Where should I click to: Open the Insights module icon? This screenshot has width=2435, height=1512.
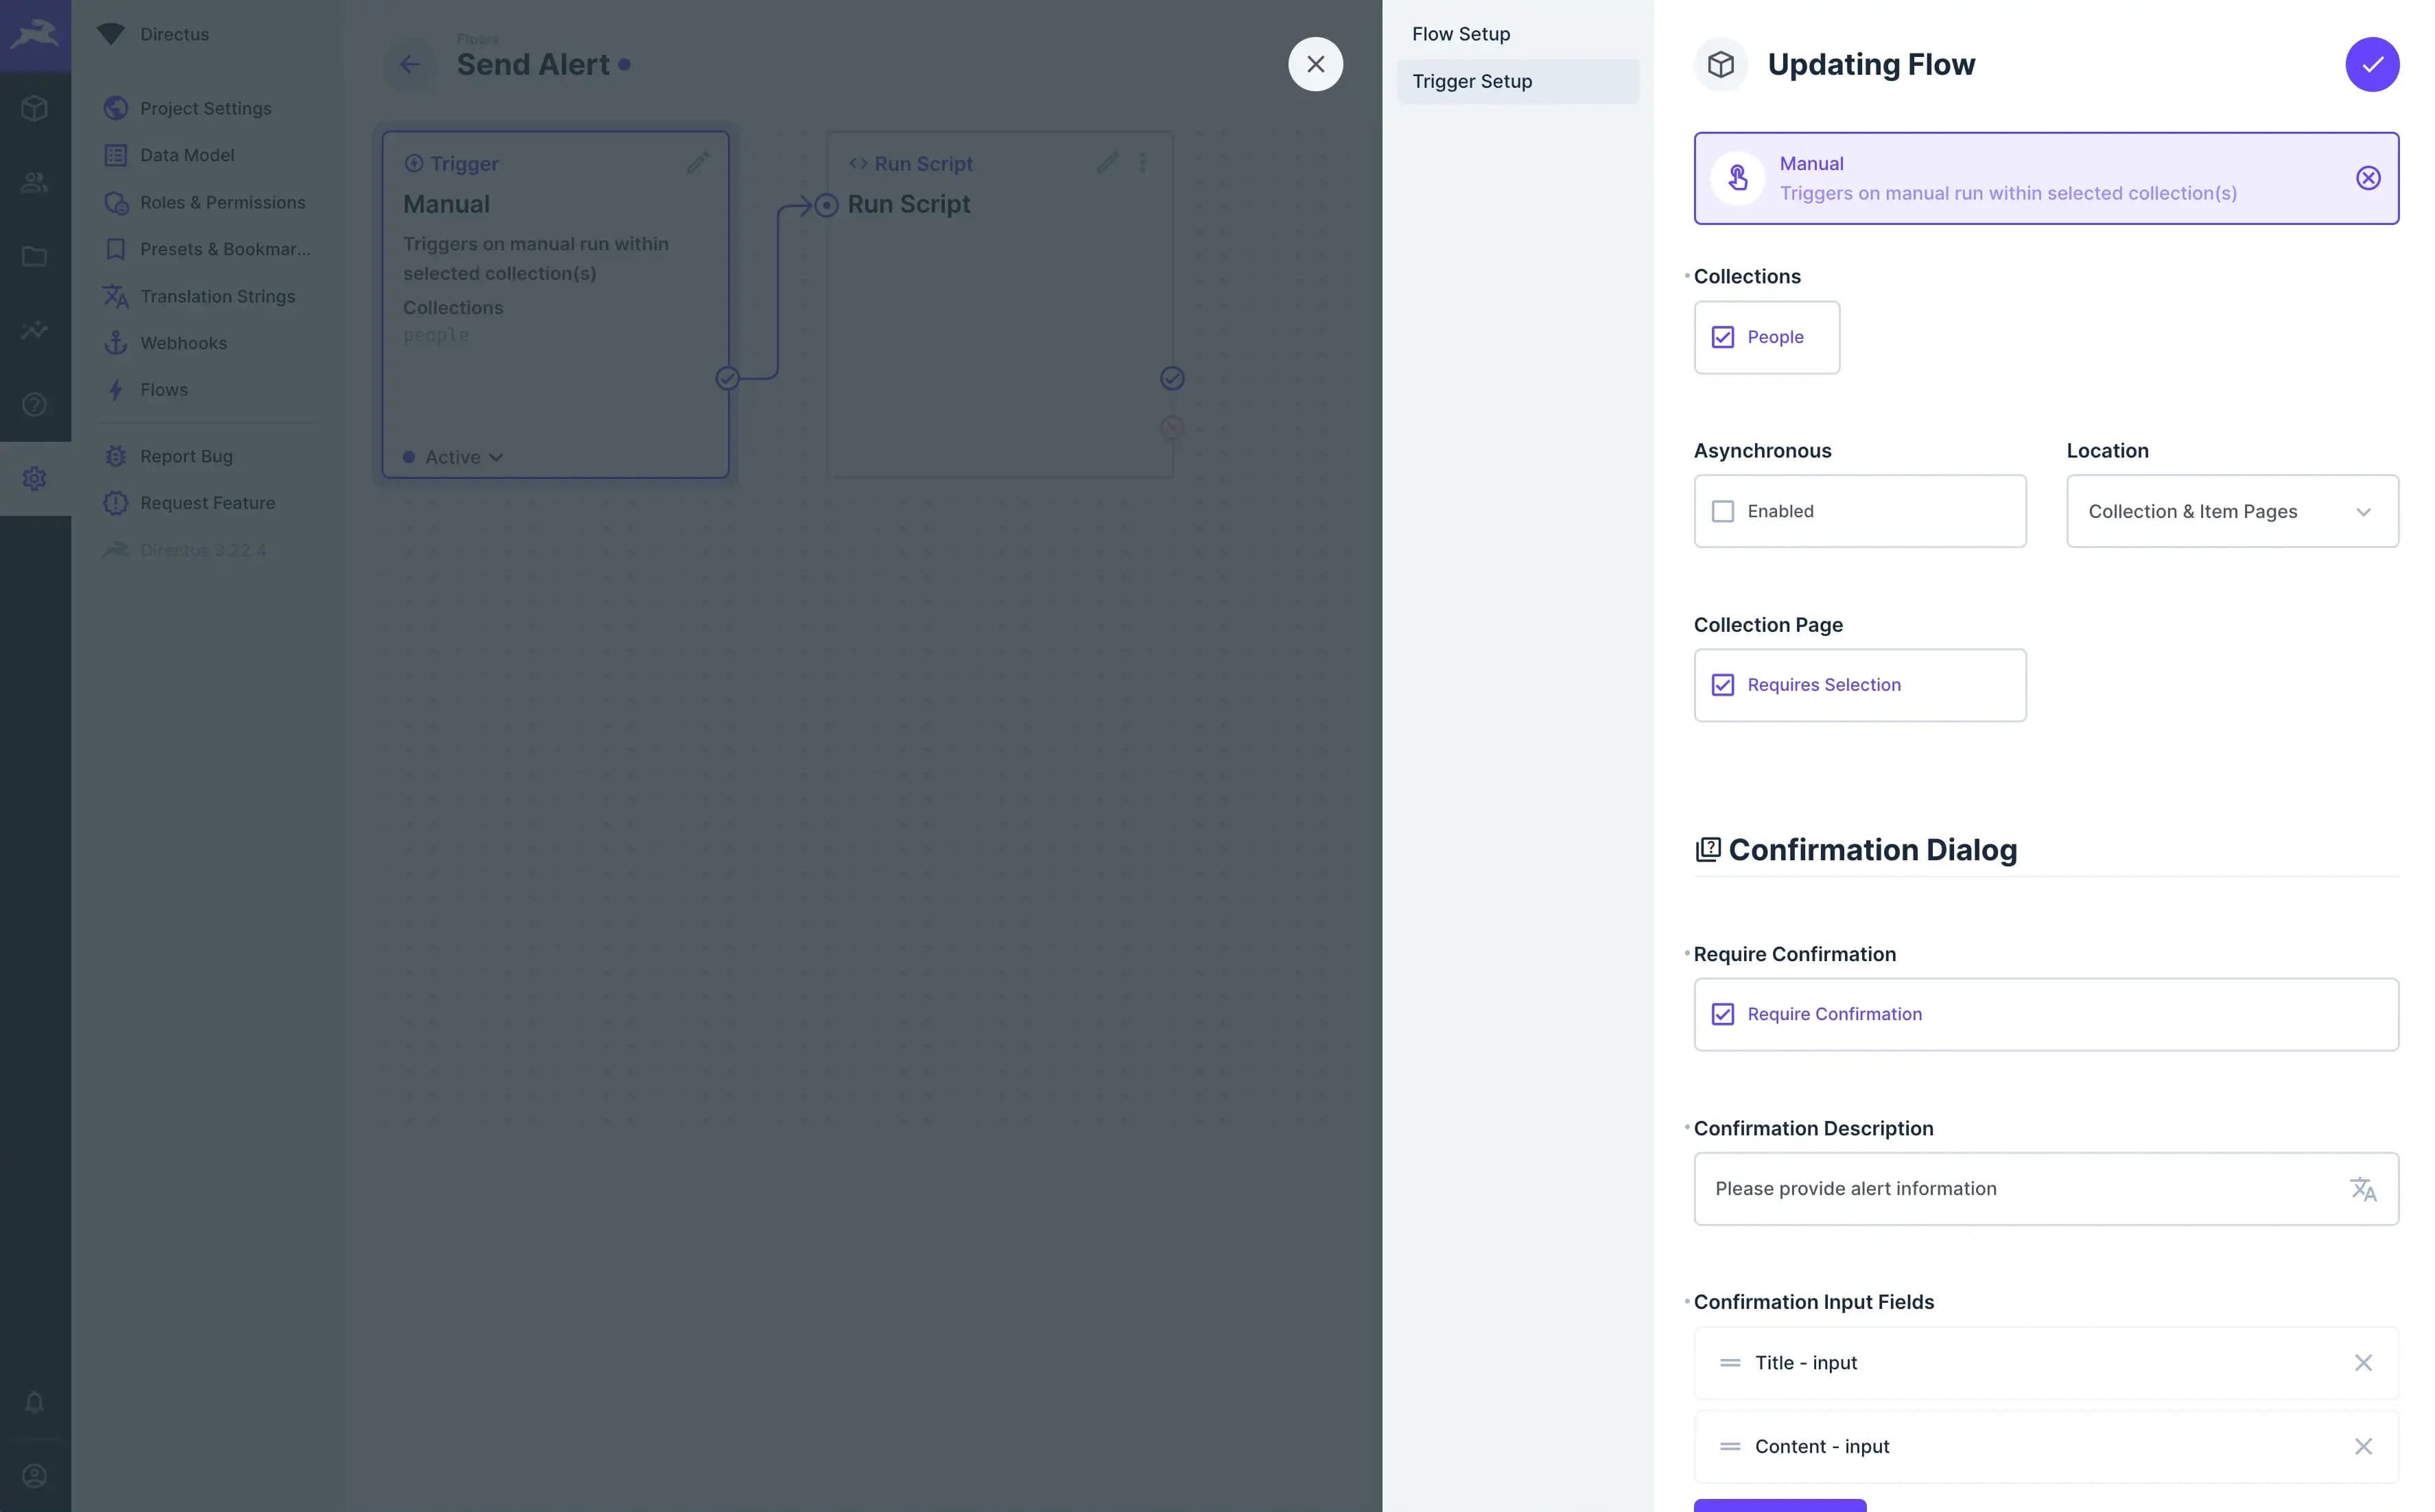(x=35, y=330)
